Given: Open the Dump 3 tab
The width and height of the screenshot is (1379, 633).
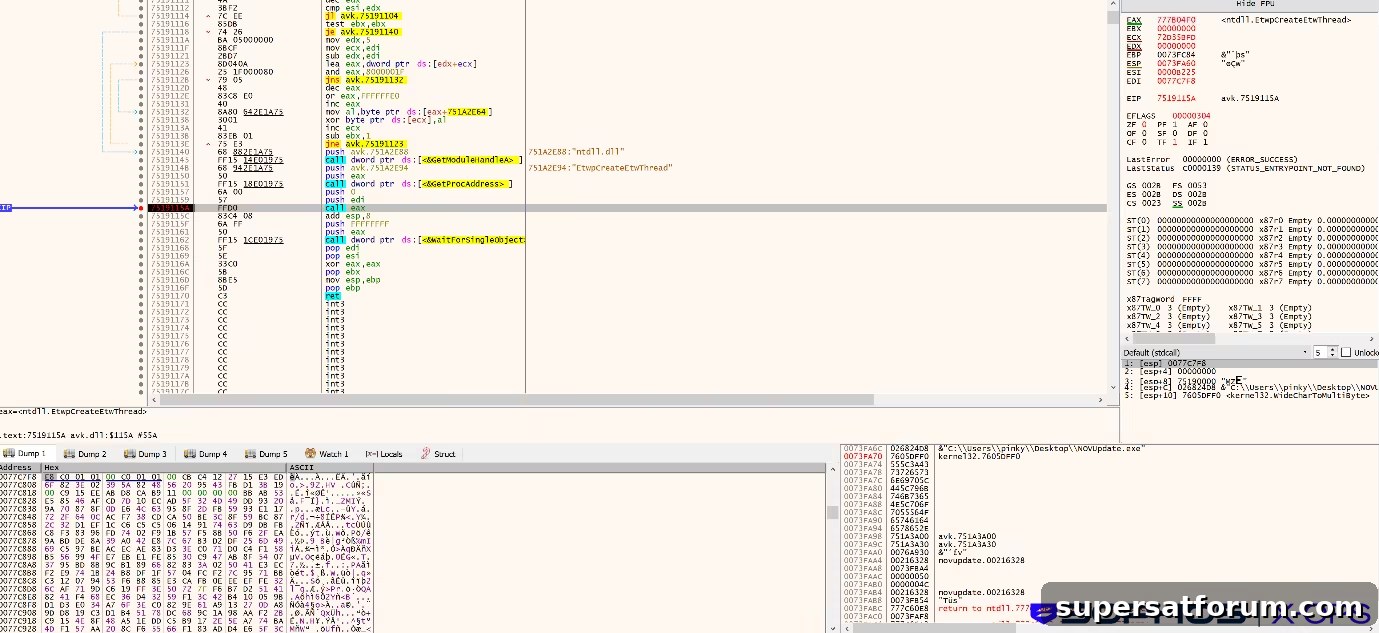Looking at the screenshot, I should tap(145, 454).
